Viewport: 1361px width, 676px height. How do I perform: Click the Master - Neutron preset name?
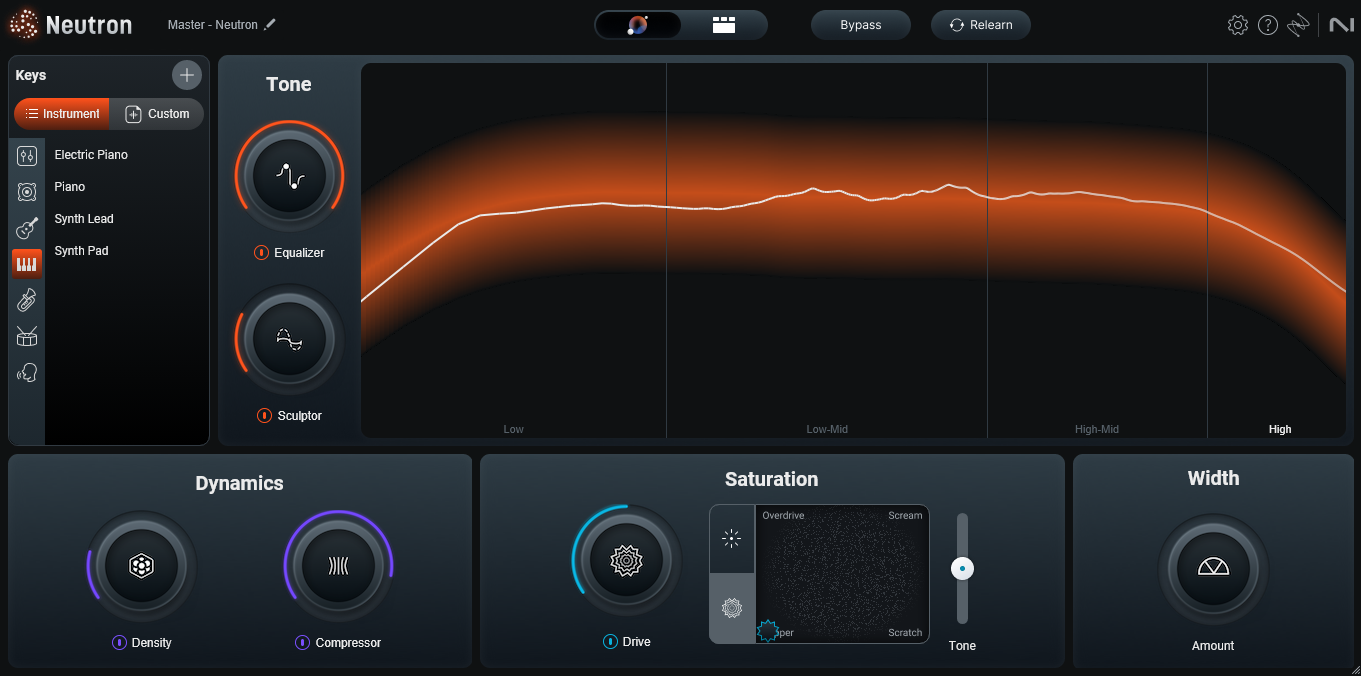click(213, 24)
